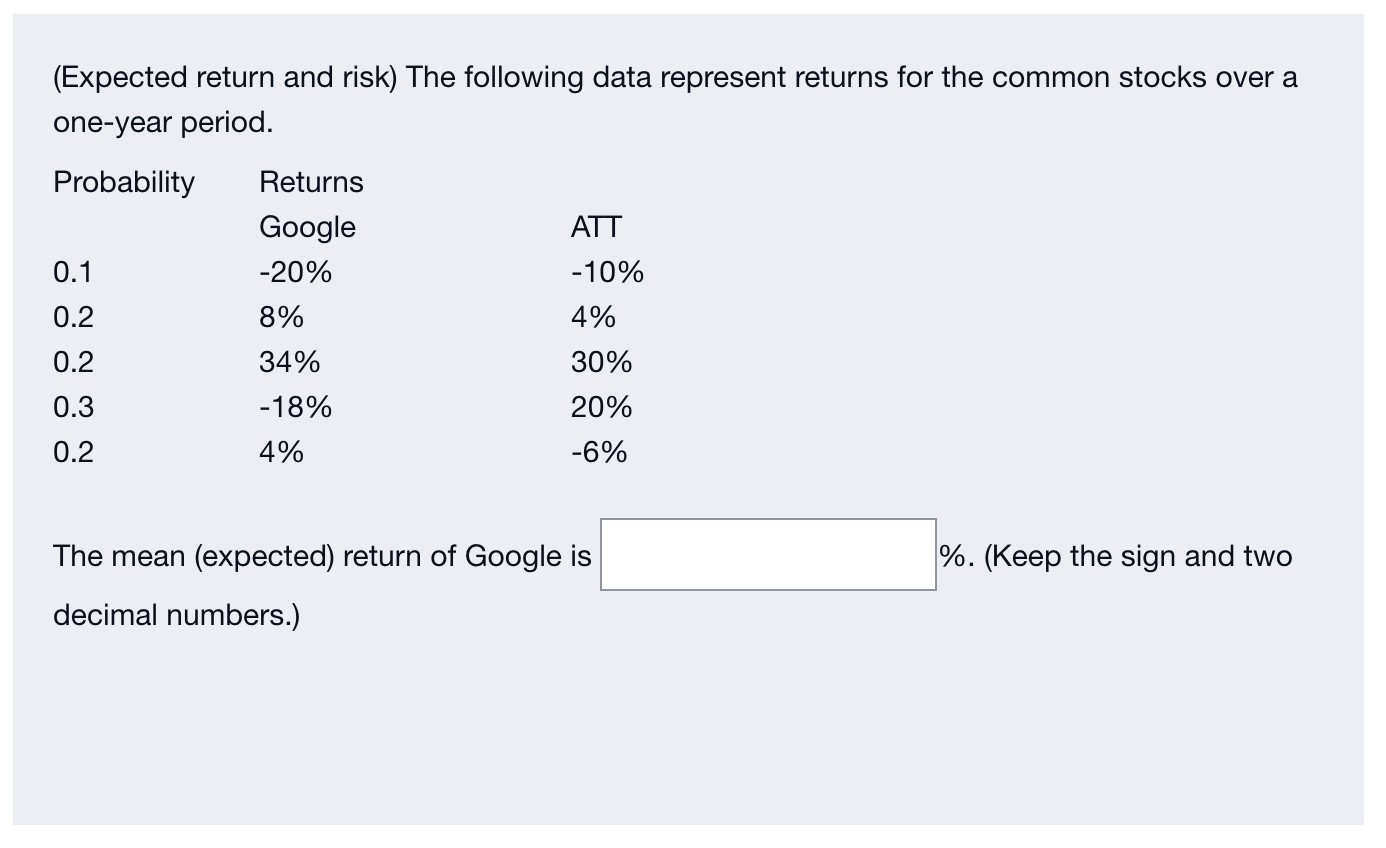1386x848 pixels.
Task: Select the 'decimal numbers' instruction text
Action: point(175,614)
